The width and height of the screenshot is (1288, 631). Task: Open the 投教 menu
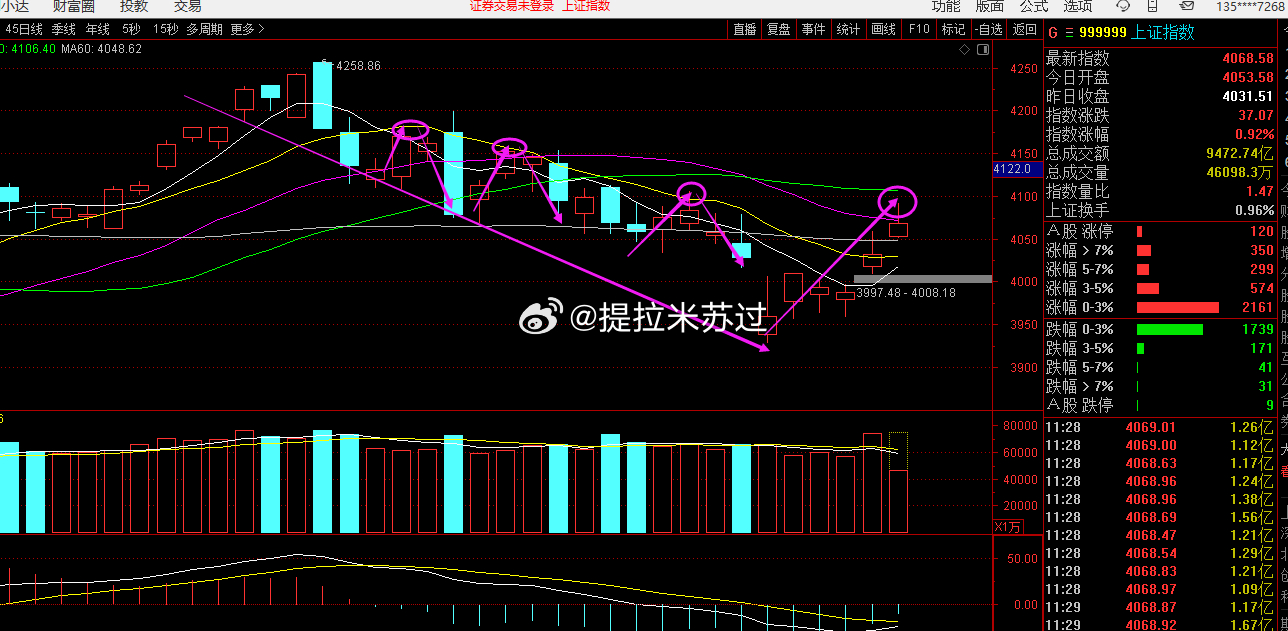point(134,5)
